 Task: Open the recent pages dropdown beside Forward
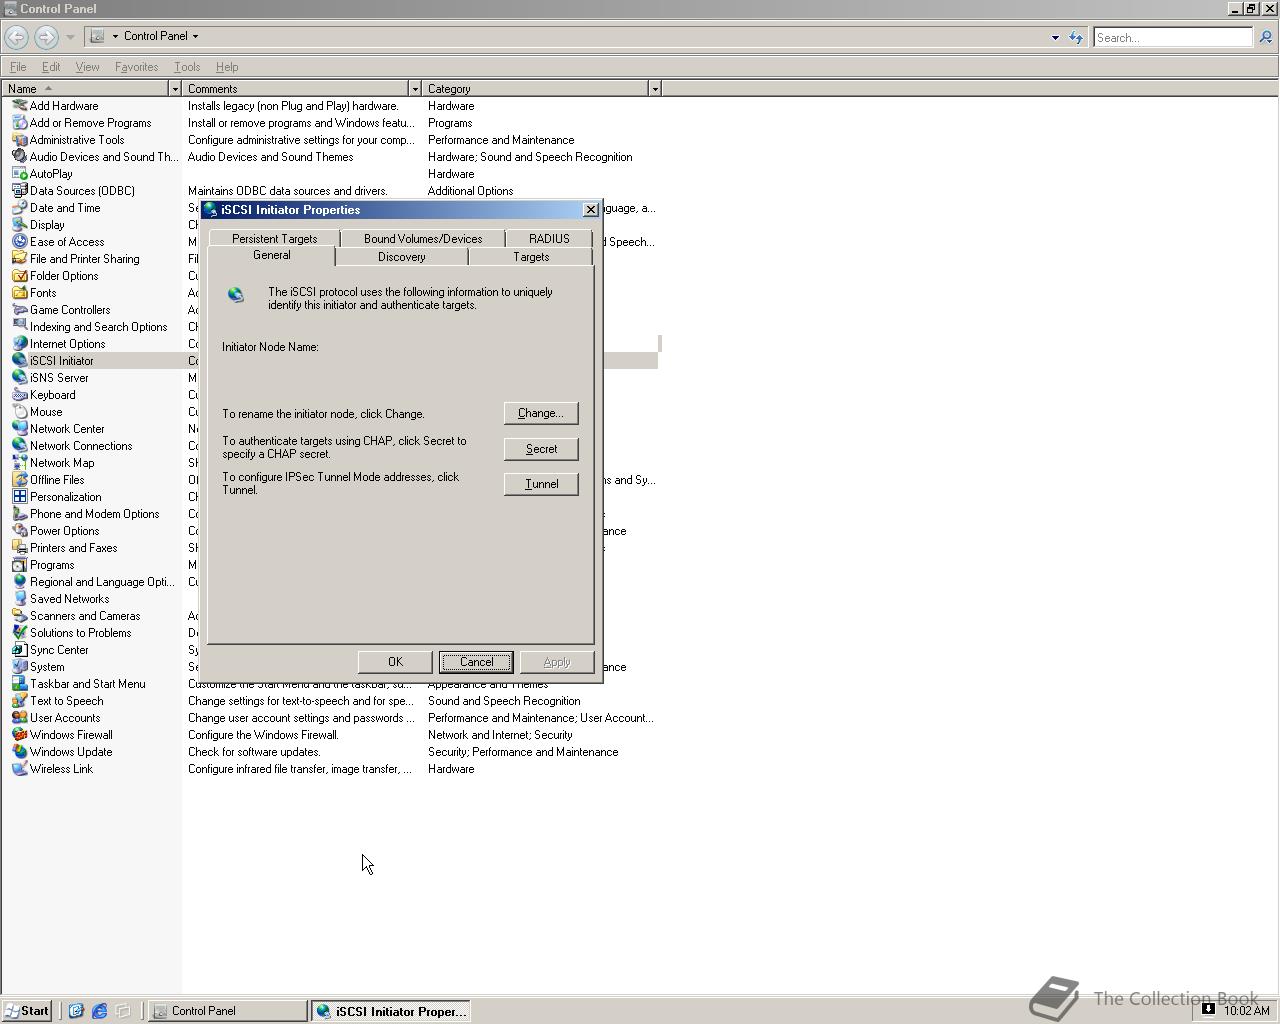(70, 37)
